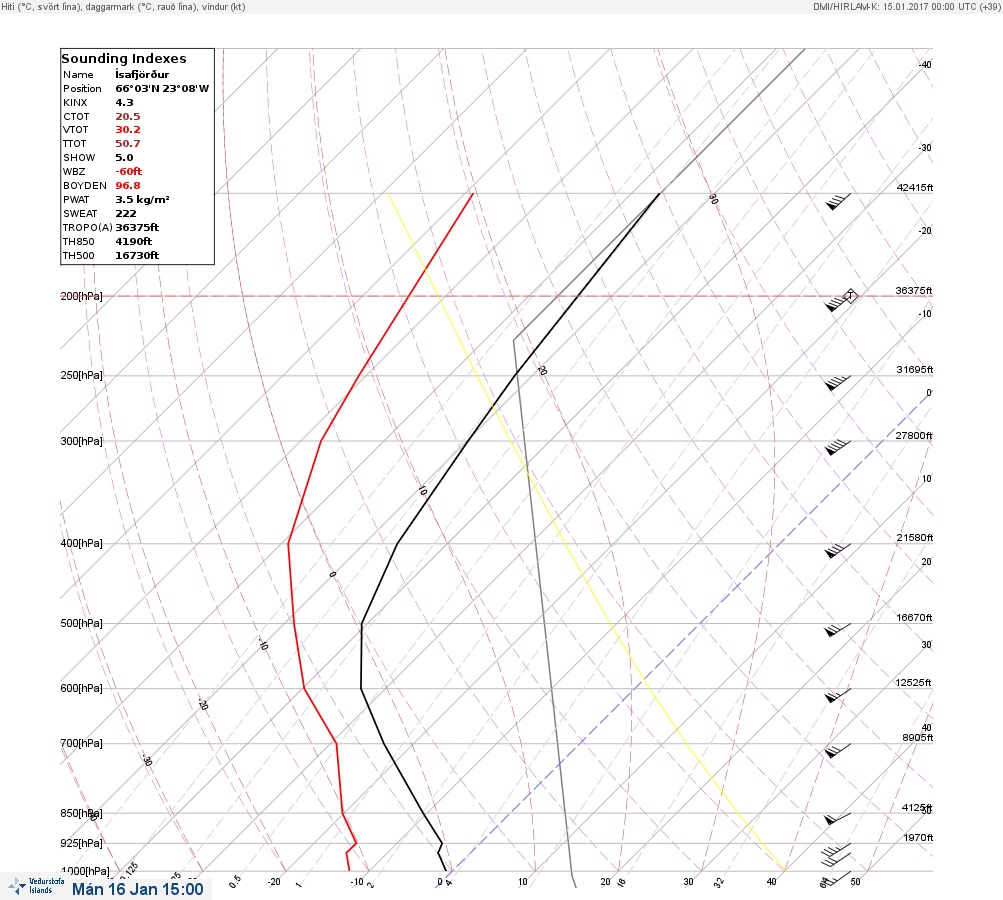Image resolution: width=1003 pixels, height=900 pixels.
Task: Click the CTOT value 20.5
Action: click(127, 116)
